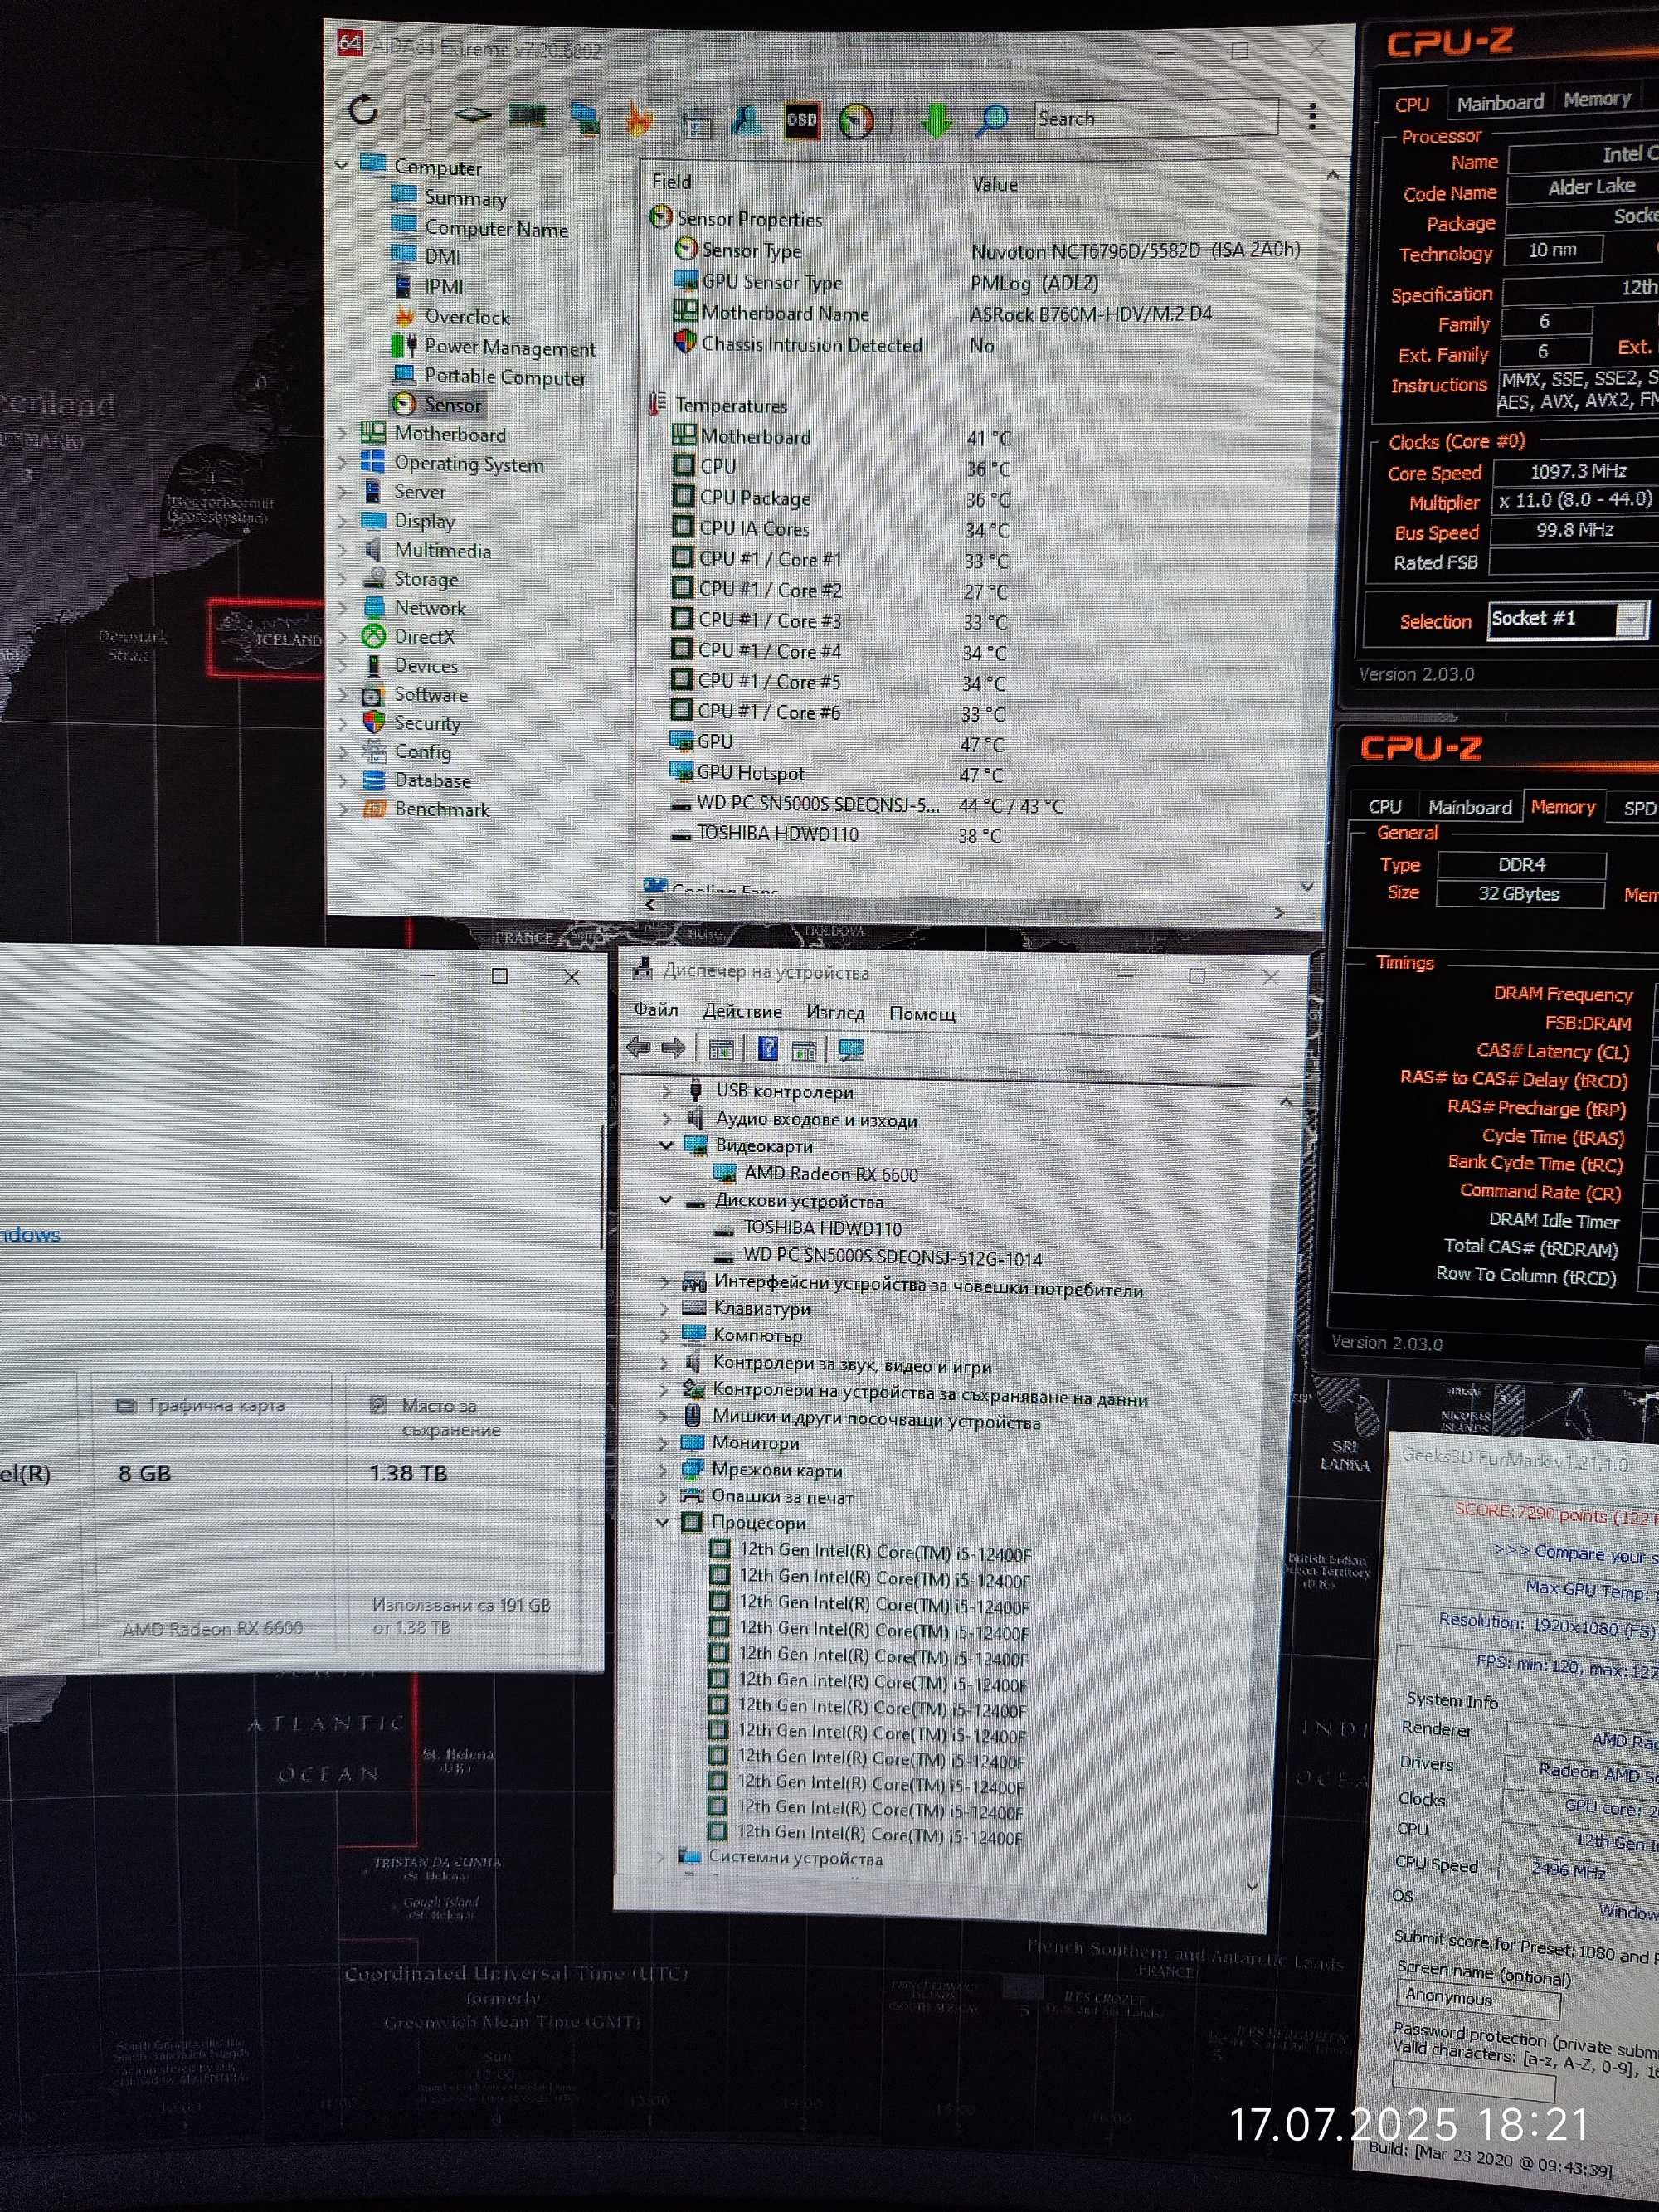
Task: Switch to the Memory tab in the upper CPU-Z window
Action: [x=1596, y=99]
